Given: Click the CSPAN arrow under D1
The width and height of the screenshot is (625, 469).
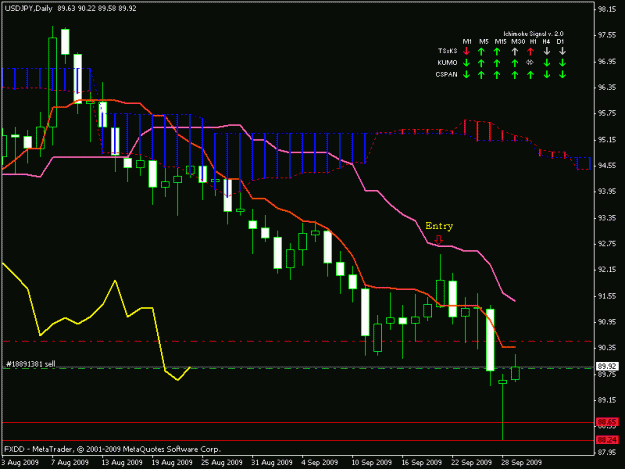Looking at the screenshot, I should click(x=562, y=75).
